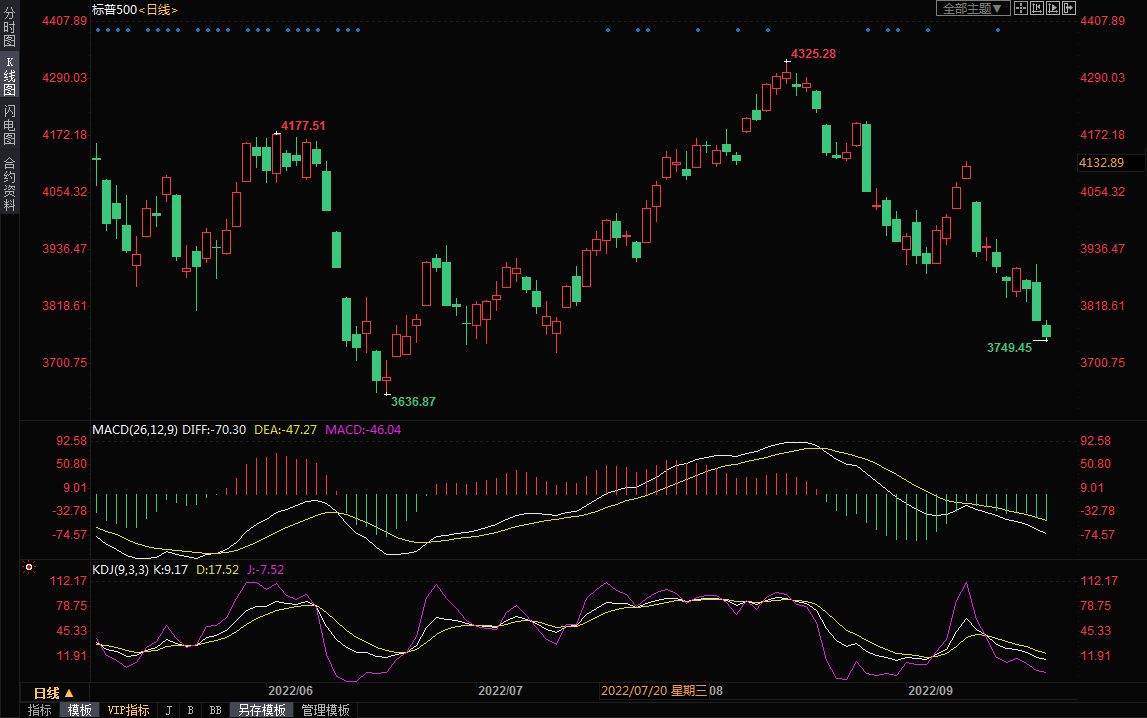Viewport: 1147px width, 718px height.
Task: Click the chart replay play icon
Action: [x=1052, y=8]
